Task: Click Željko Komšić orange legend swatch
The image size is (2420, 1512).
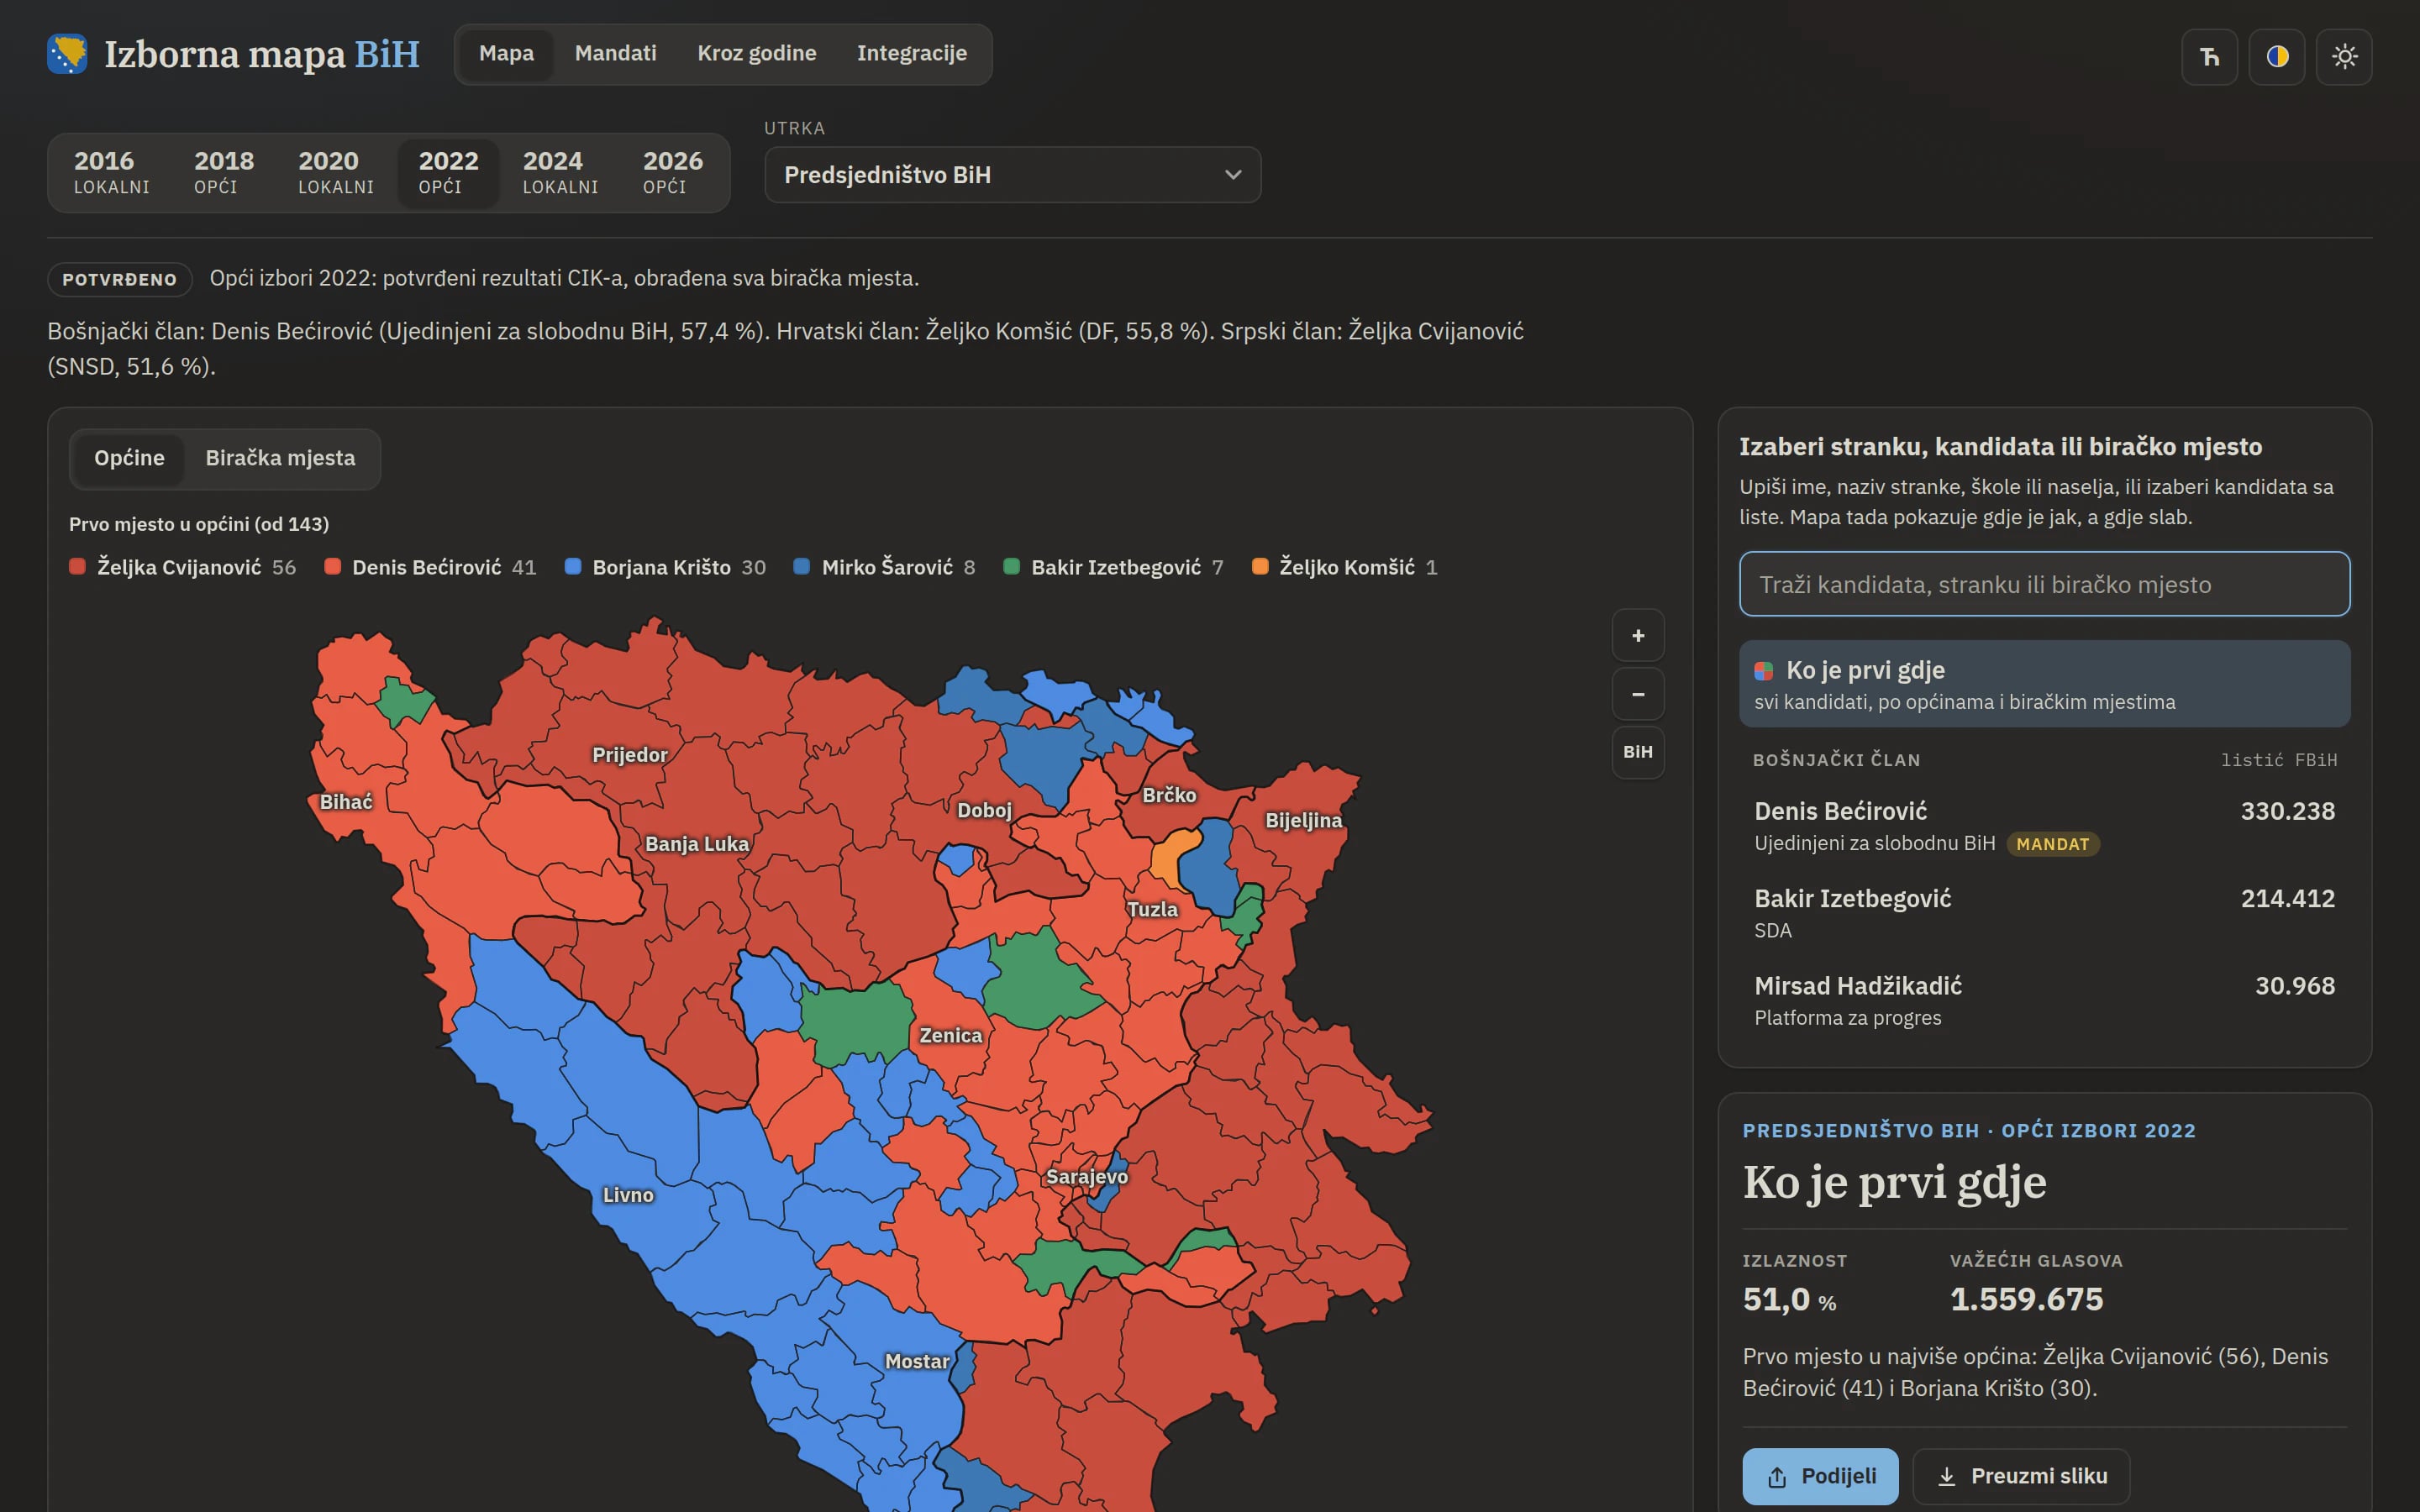Action: click(1260, 567)
